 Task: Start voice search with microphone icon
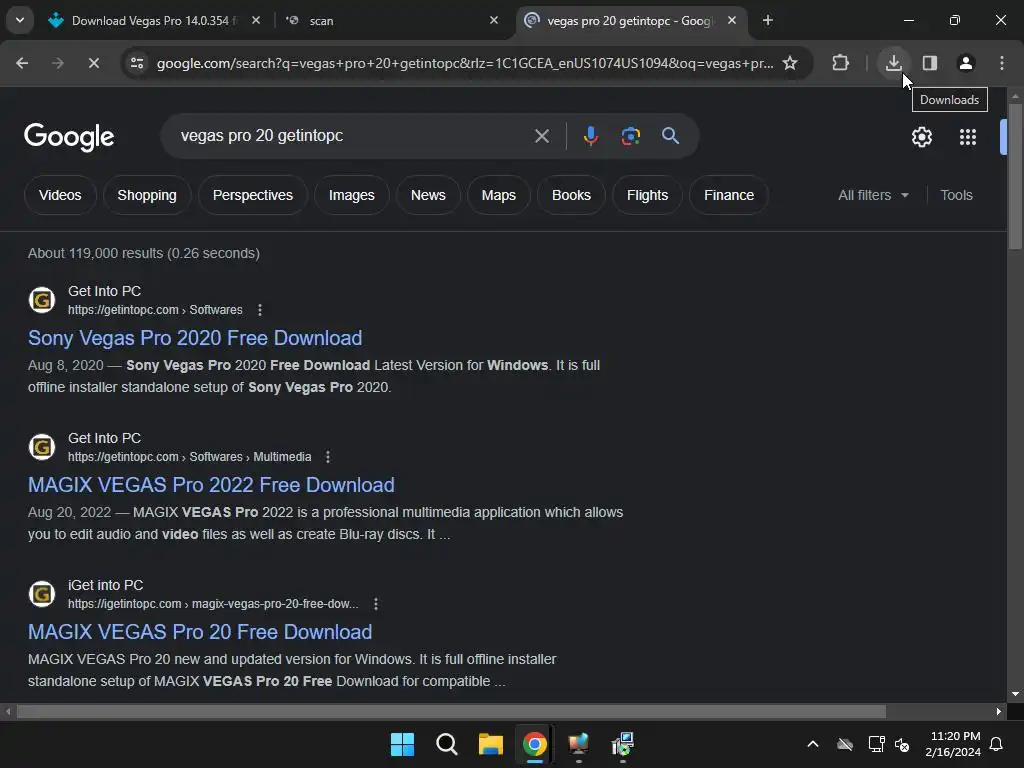tap(590, 136)
